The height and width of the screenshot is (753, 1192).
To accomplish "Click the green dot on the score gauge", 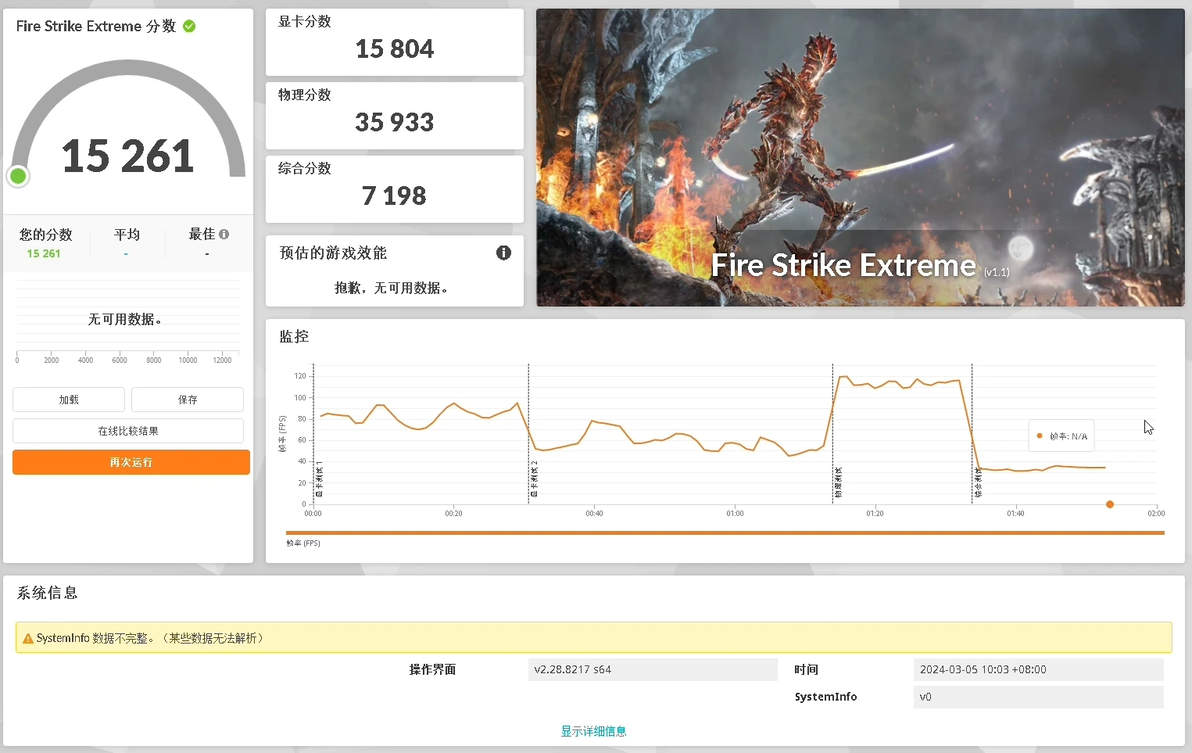I will [x=17, y=176].
